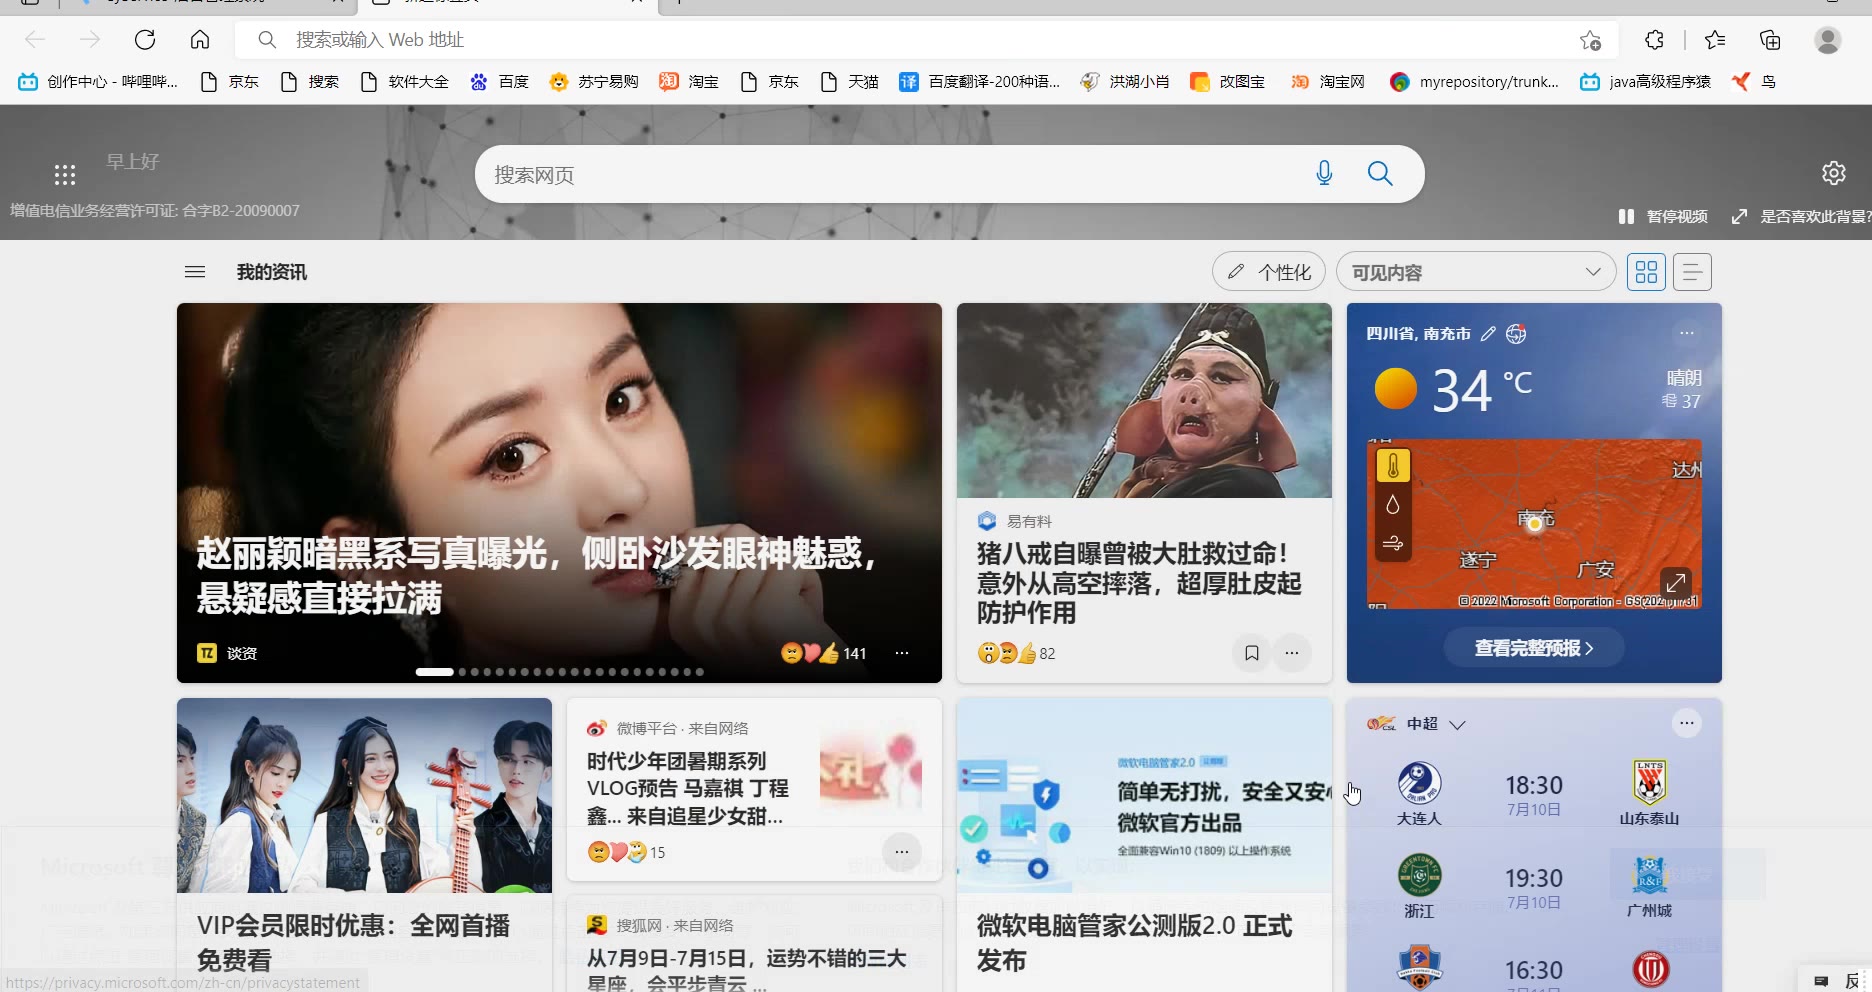Click 个性化 button
Viewport: 1872px width, 992px height.
(x=1269, y=272)
